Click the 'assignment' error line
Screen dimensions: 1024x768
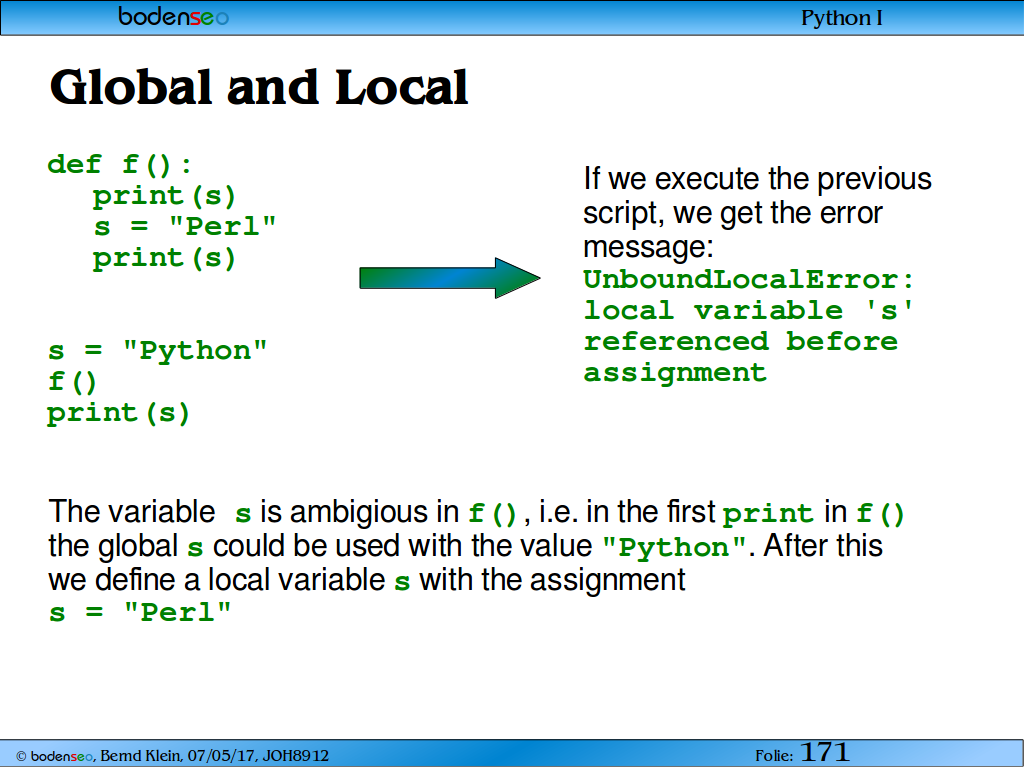(x=675, y=373)
